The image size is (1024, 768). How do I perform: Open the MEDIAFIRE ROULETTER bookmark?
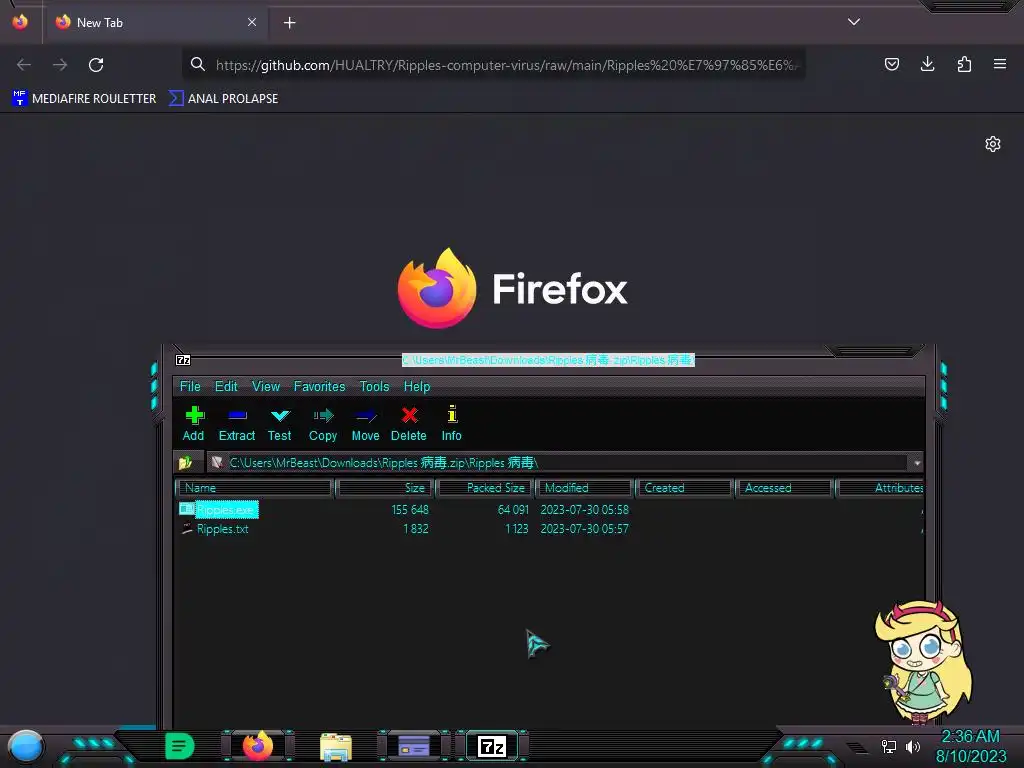tap(84, 99)
